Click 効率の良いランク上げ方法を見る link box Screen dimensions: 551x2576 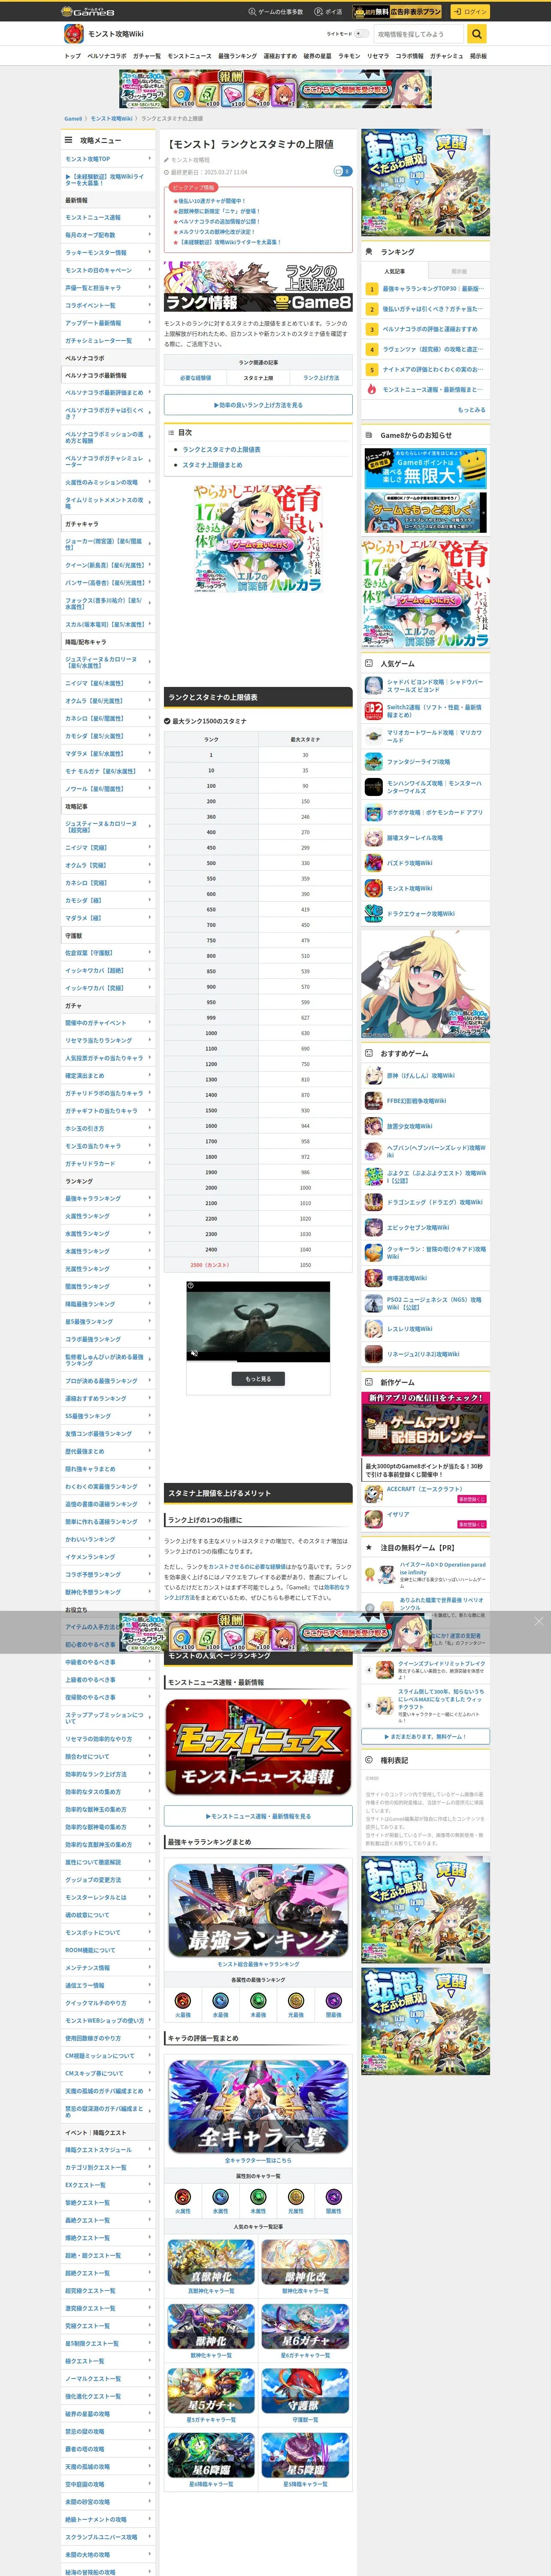258,405
